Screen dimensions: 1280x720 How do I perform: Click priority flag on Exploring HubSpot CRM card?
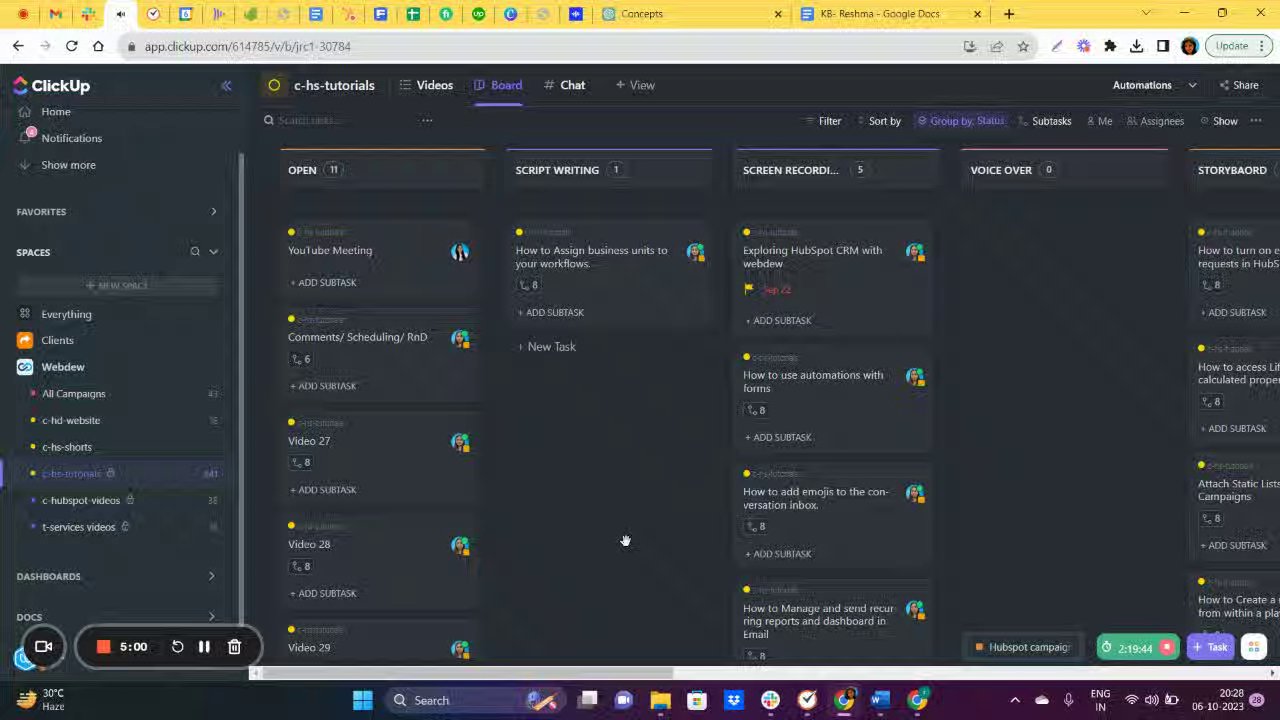click(749, 290)
